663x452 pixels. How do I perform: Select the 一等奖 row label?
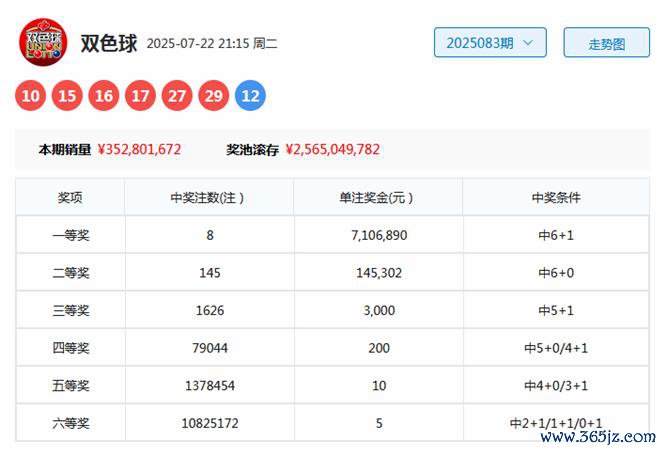71,235
